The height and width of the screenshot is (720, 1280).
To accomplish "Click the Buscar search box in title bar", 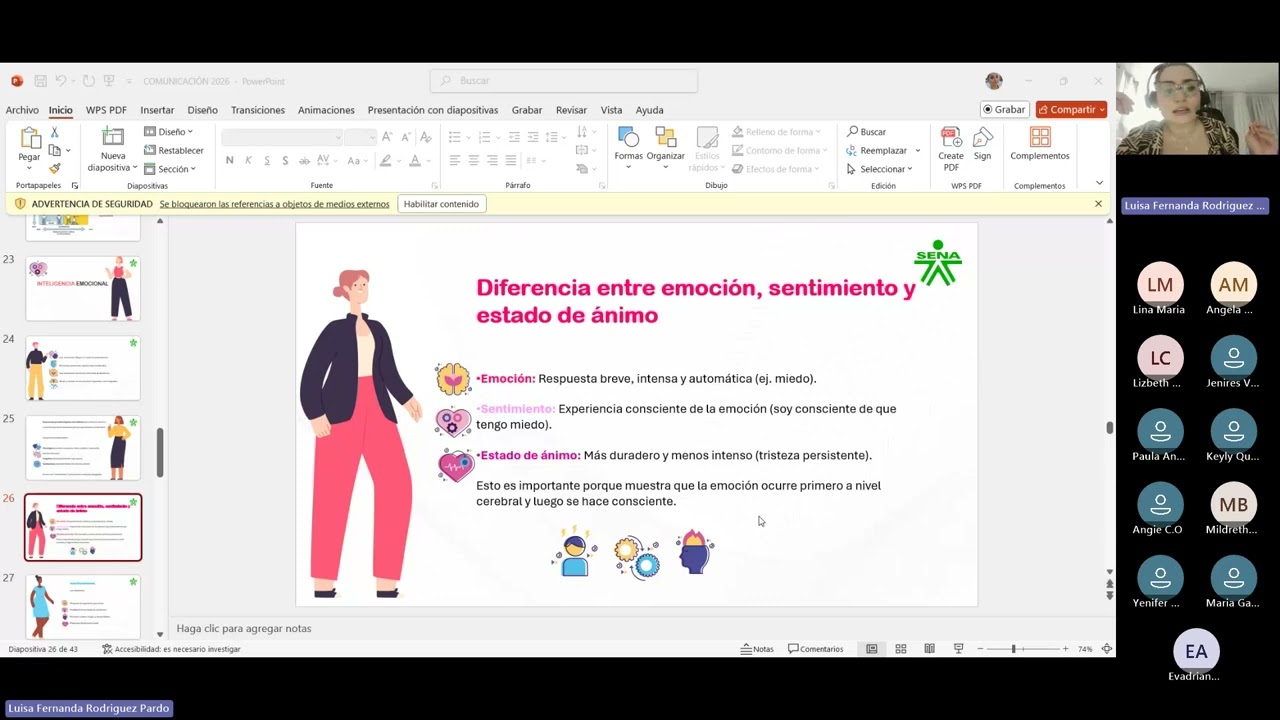I will [x=564, y=81].
